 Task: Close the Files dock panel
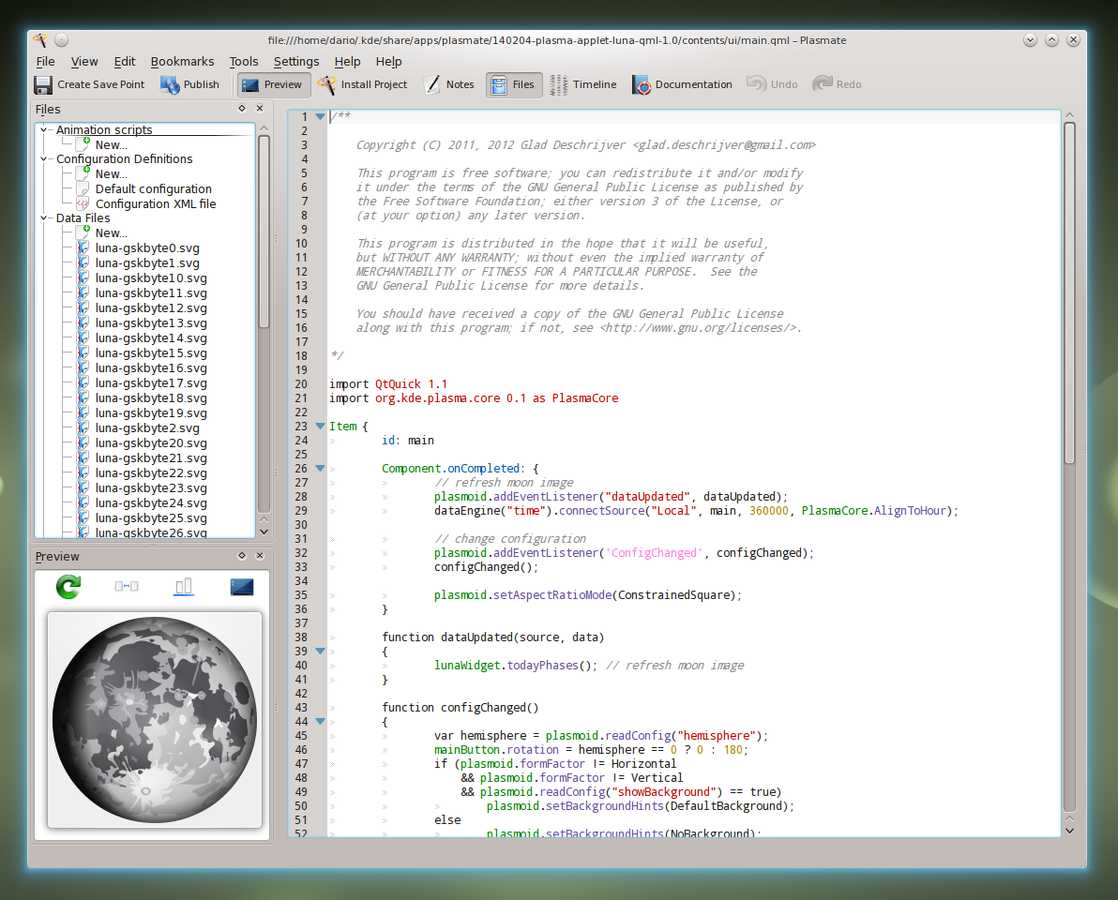tap(260, 109)
